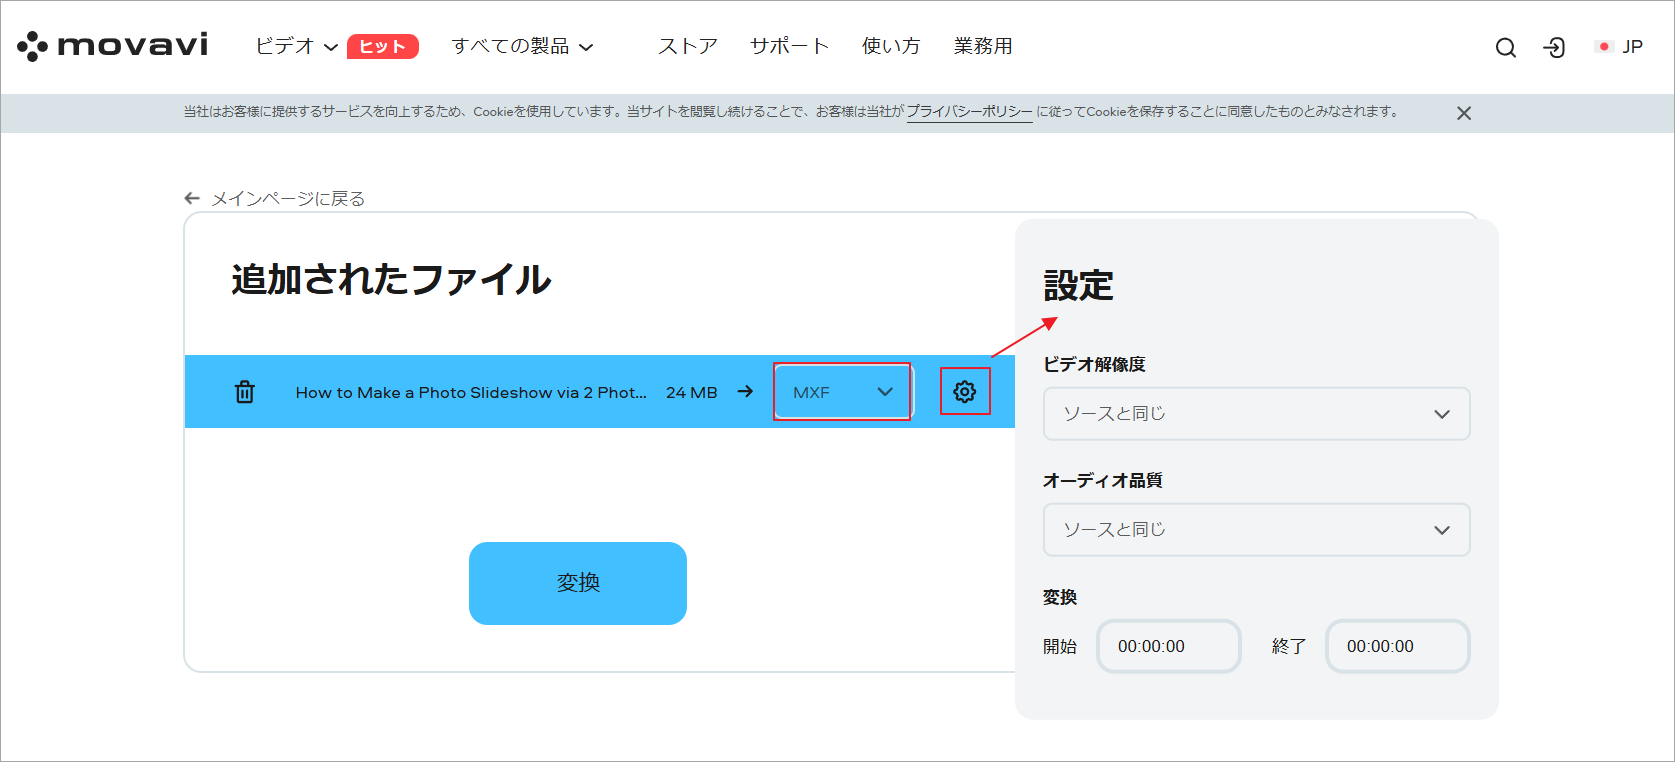
Task: Open the サポート menu item
Action: click(x=790, y=46)
